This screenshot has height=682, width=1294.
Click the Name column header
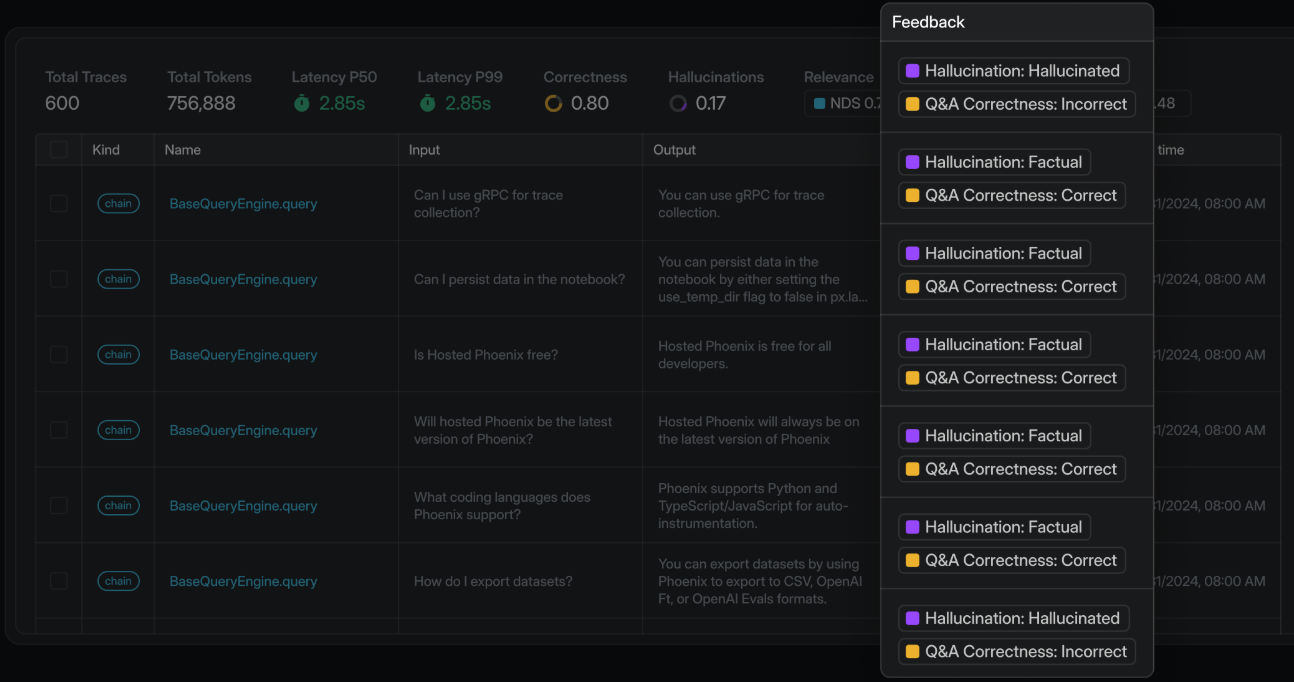(183, 150)
